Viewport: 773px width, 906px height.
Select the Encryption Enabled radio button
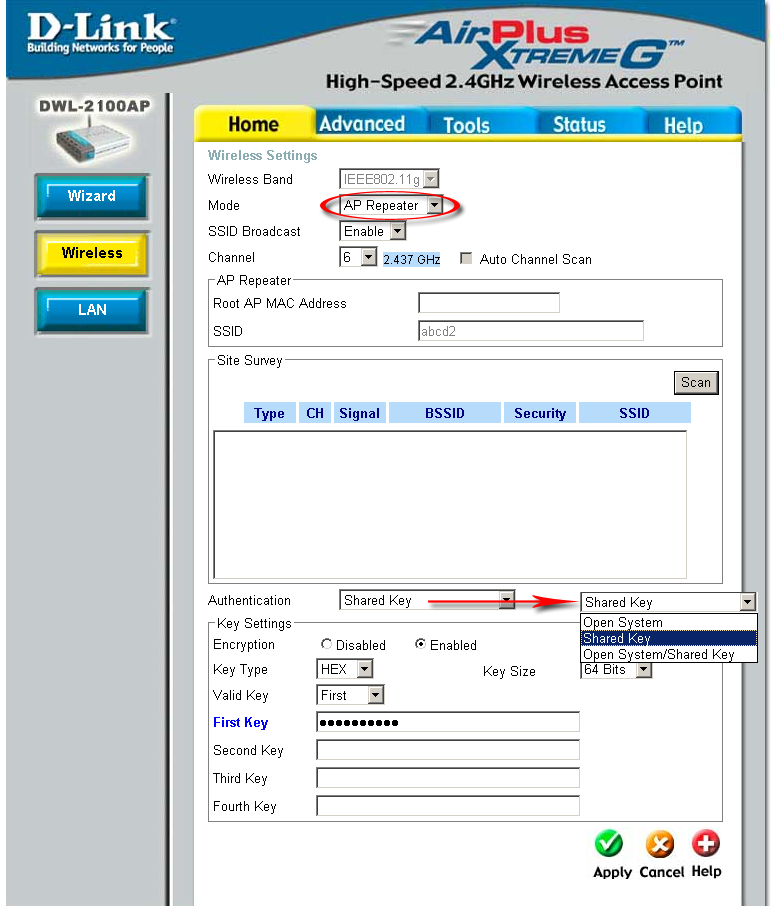(x=421, y=644)
